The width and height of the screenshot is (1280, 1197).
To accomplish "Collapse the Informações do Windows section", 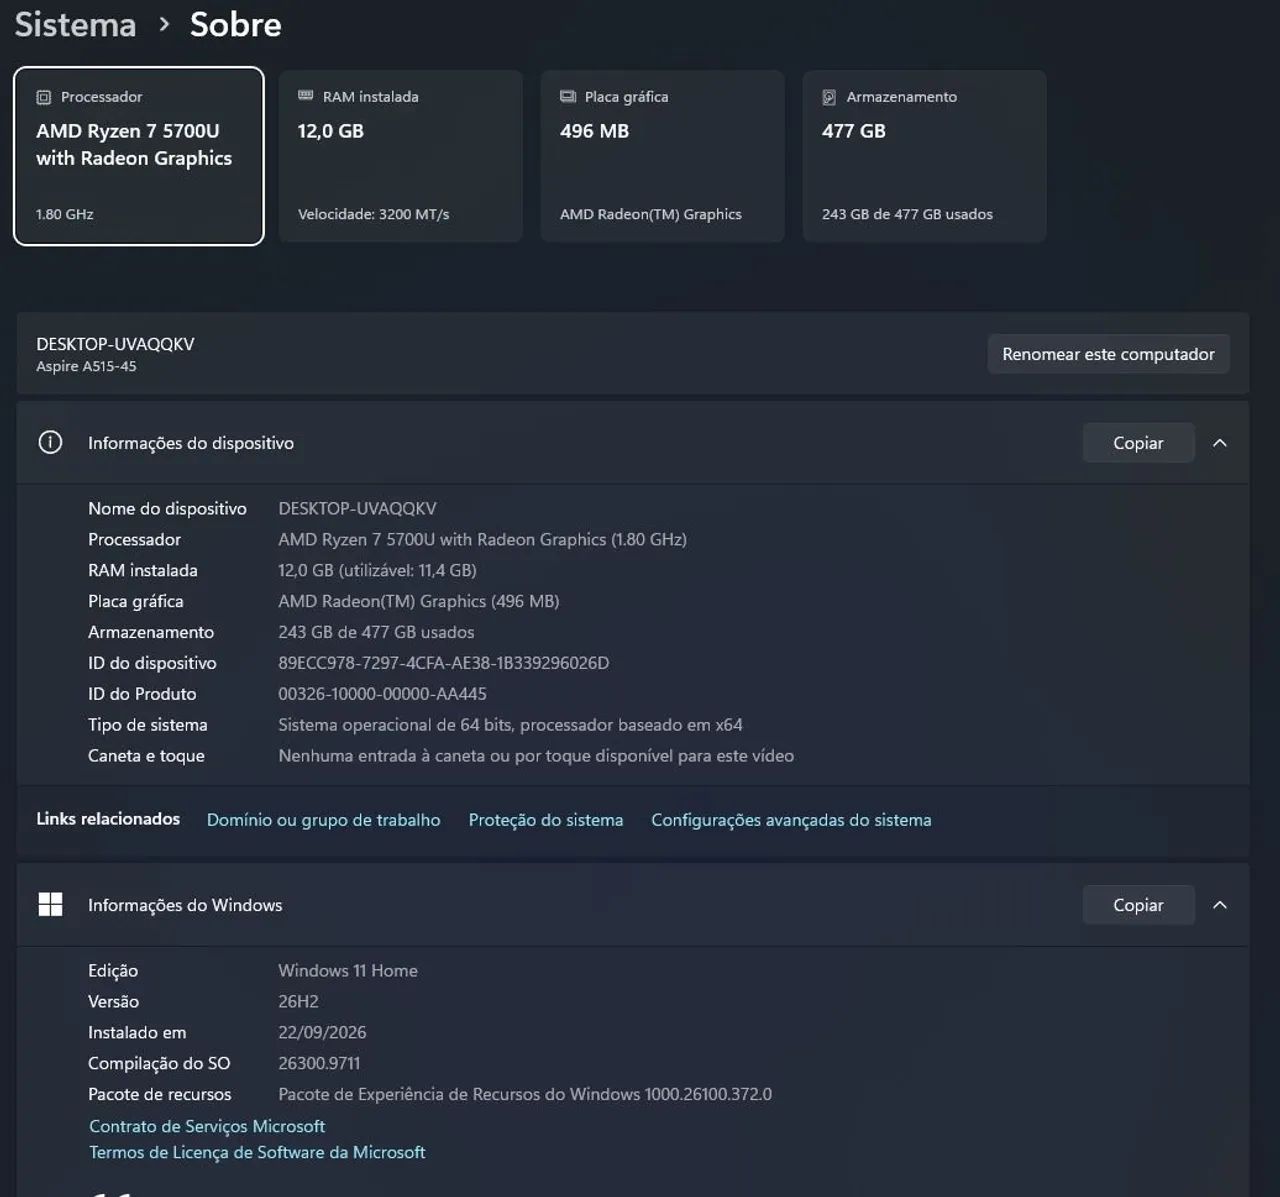I will (1220, 905).
